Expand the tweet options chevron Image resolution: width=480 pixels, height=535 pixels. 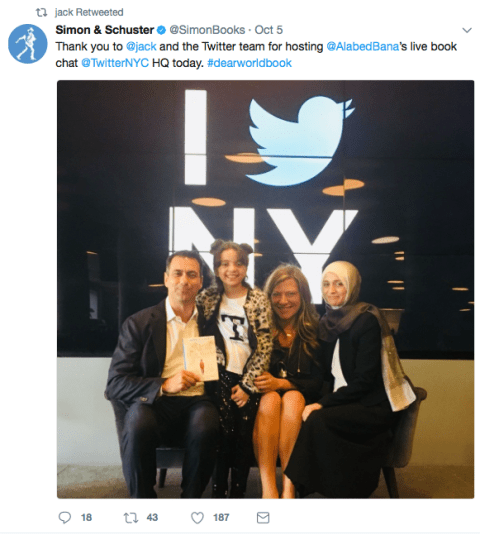point(467,30)
